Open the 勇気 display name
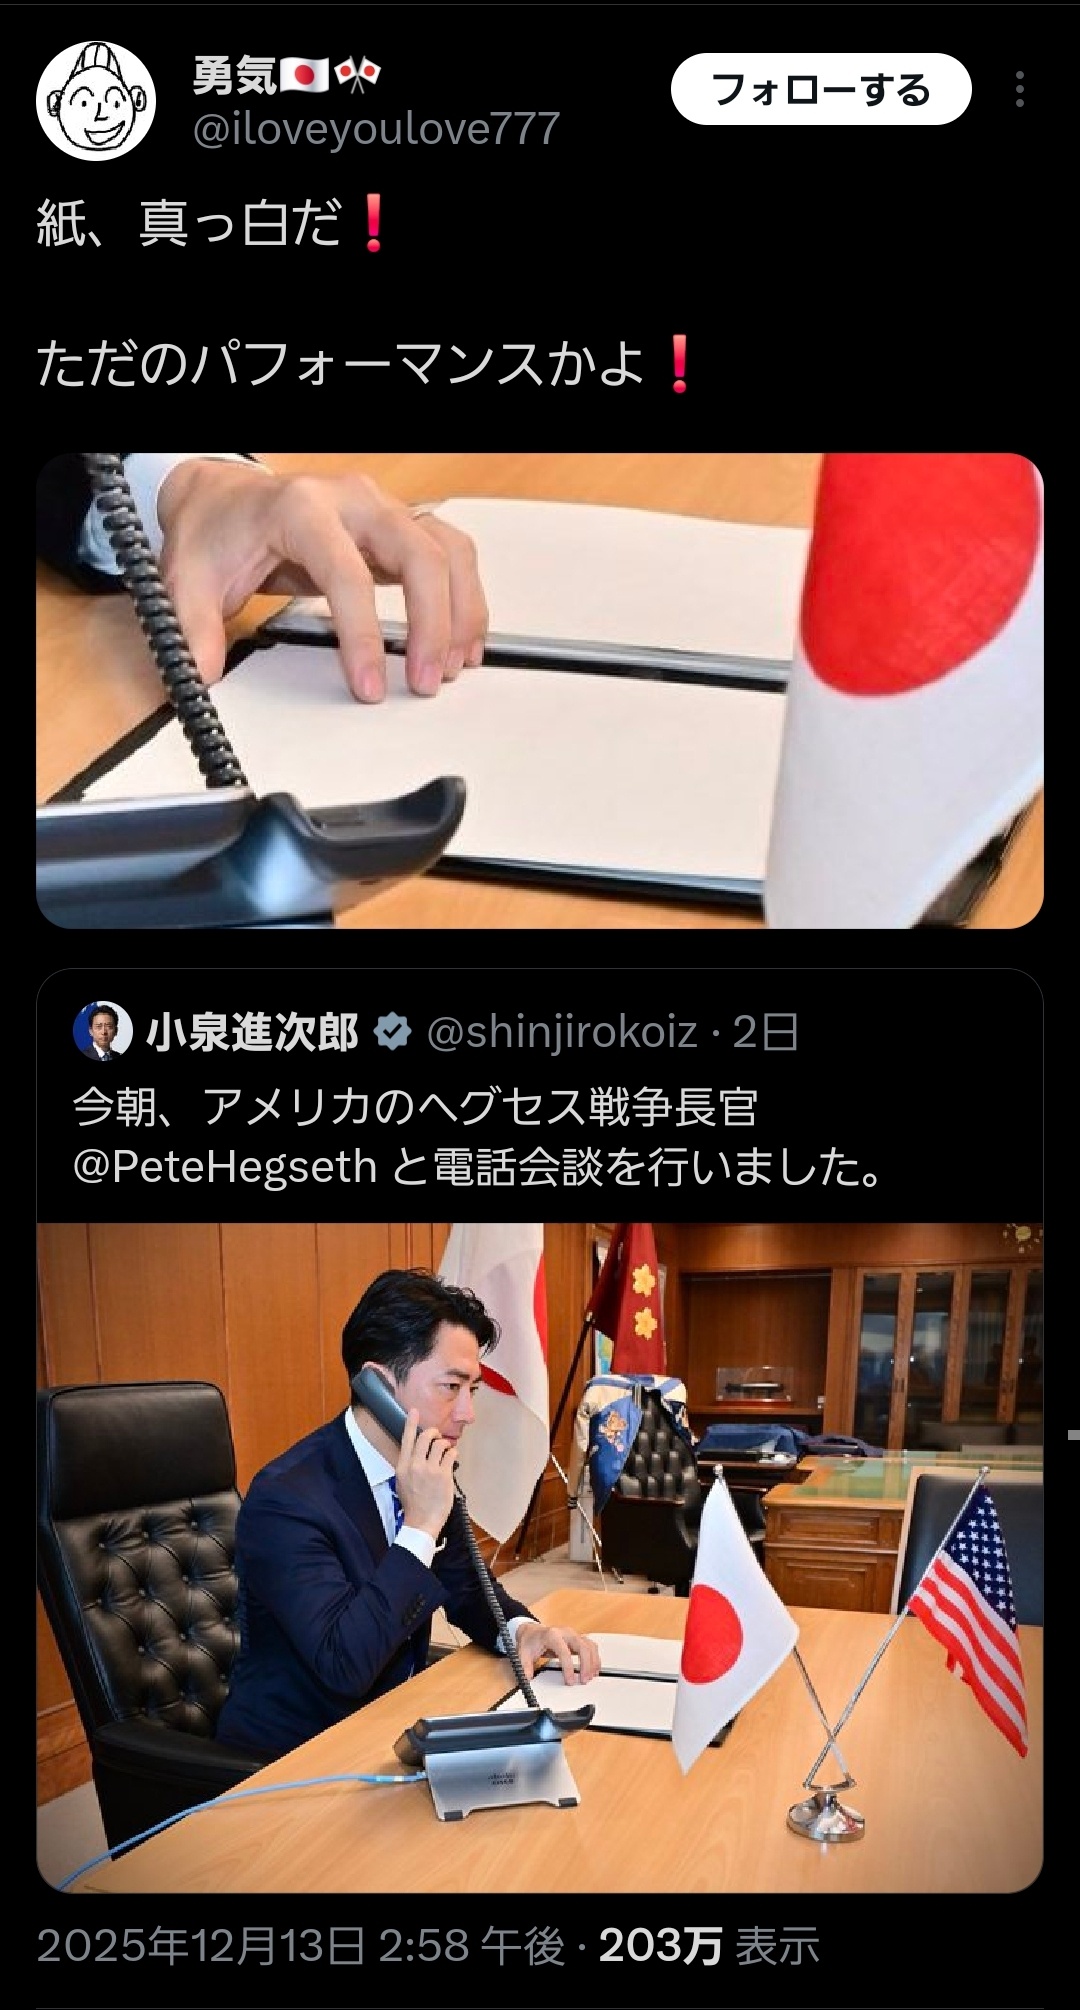The image size is (1080, 2010). 234,76
